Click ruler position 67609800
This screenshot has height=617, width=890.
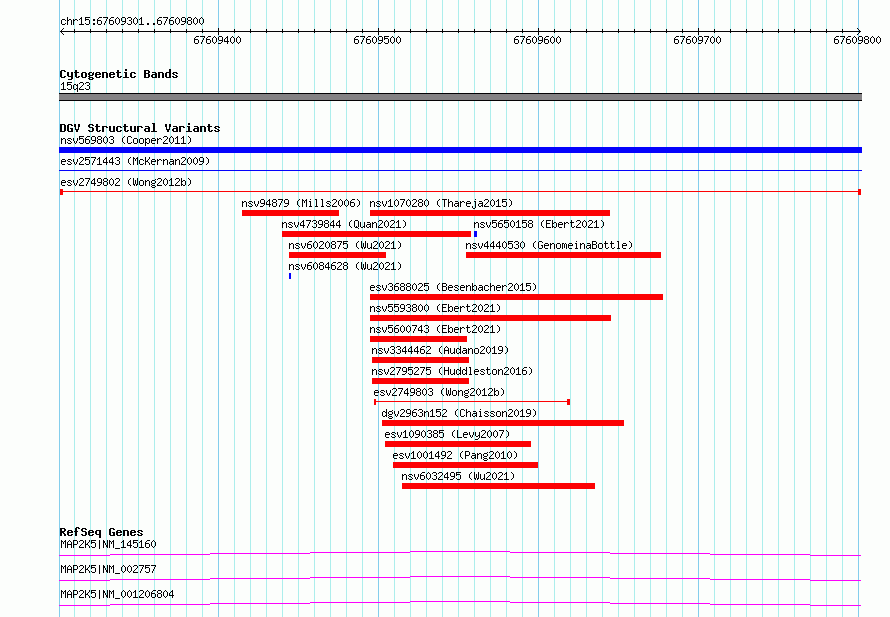[858, 40]
